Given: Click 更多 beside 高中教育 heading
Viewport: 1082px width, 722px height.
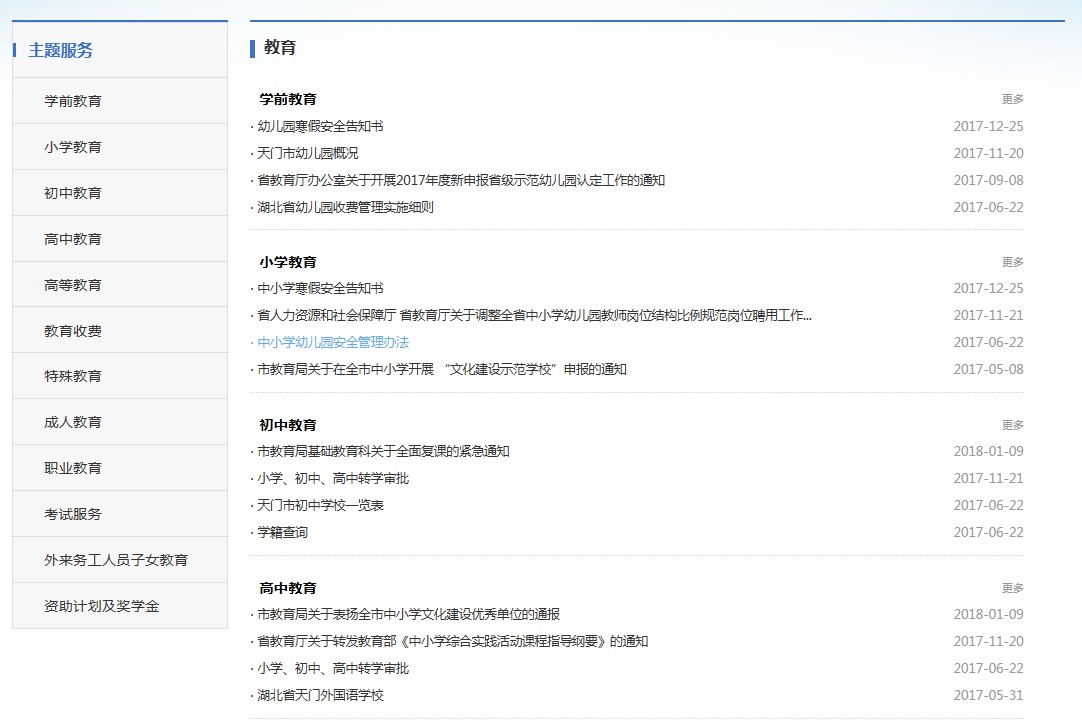Looking at the screenshot, I should (1012, 588).
